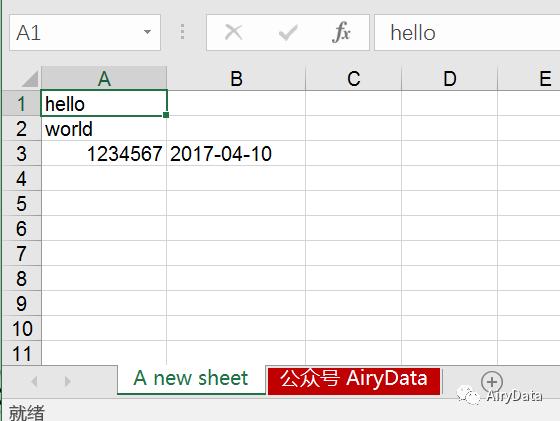The image size is (560, 421).
Task: Click the confirm checkmark icon in formula bar
Action: pos(288,32)
